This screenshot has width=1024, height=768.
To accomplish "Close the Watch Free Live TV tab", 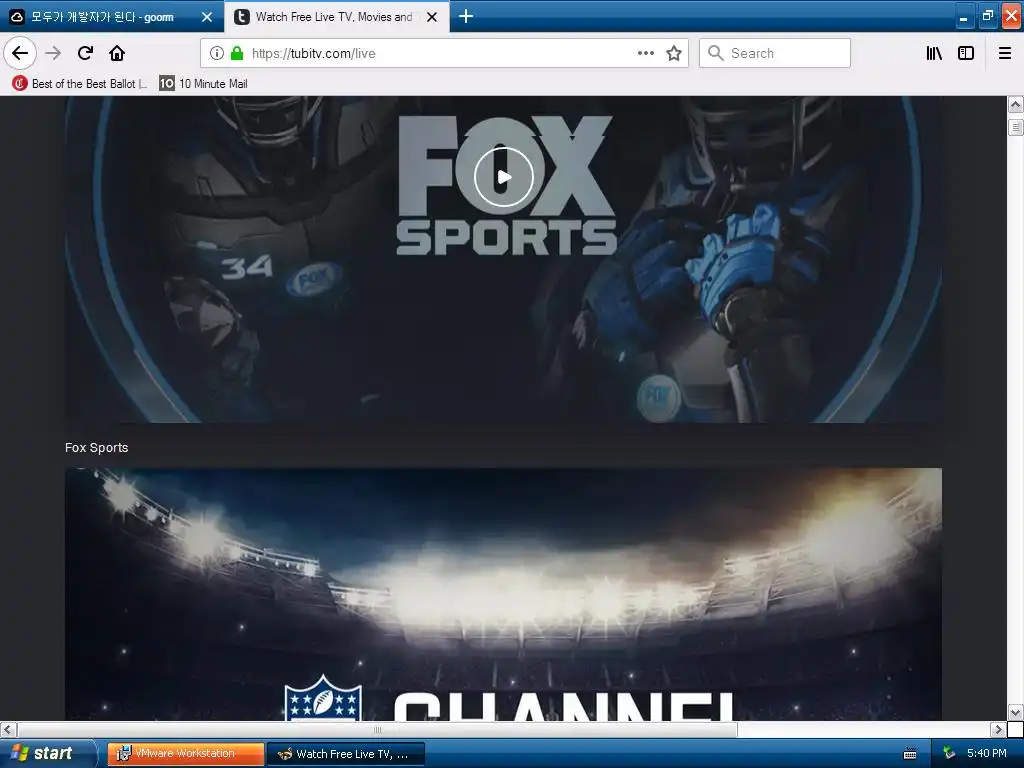I will 432,17.
